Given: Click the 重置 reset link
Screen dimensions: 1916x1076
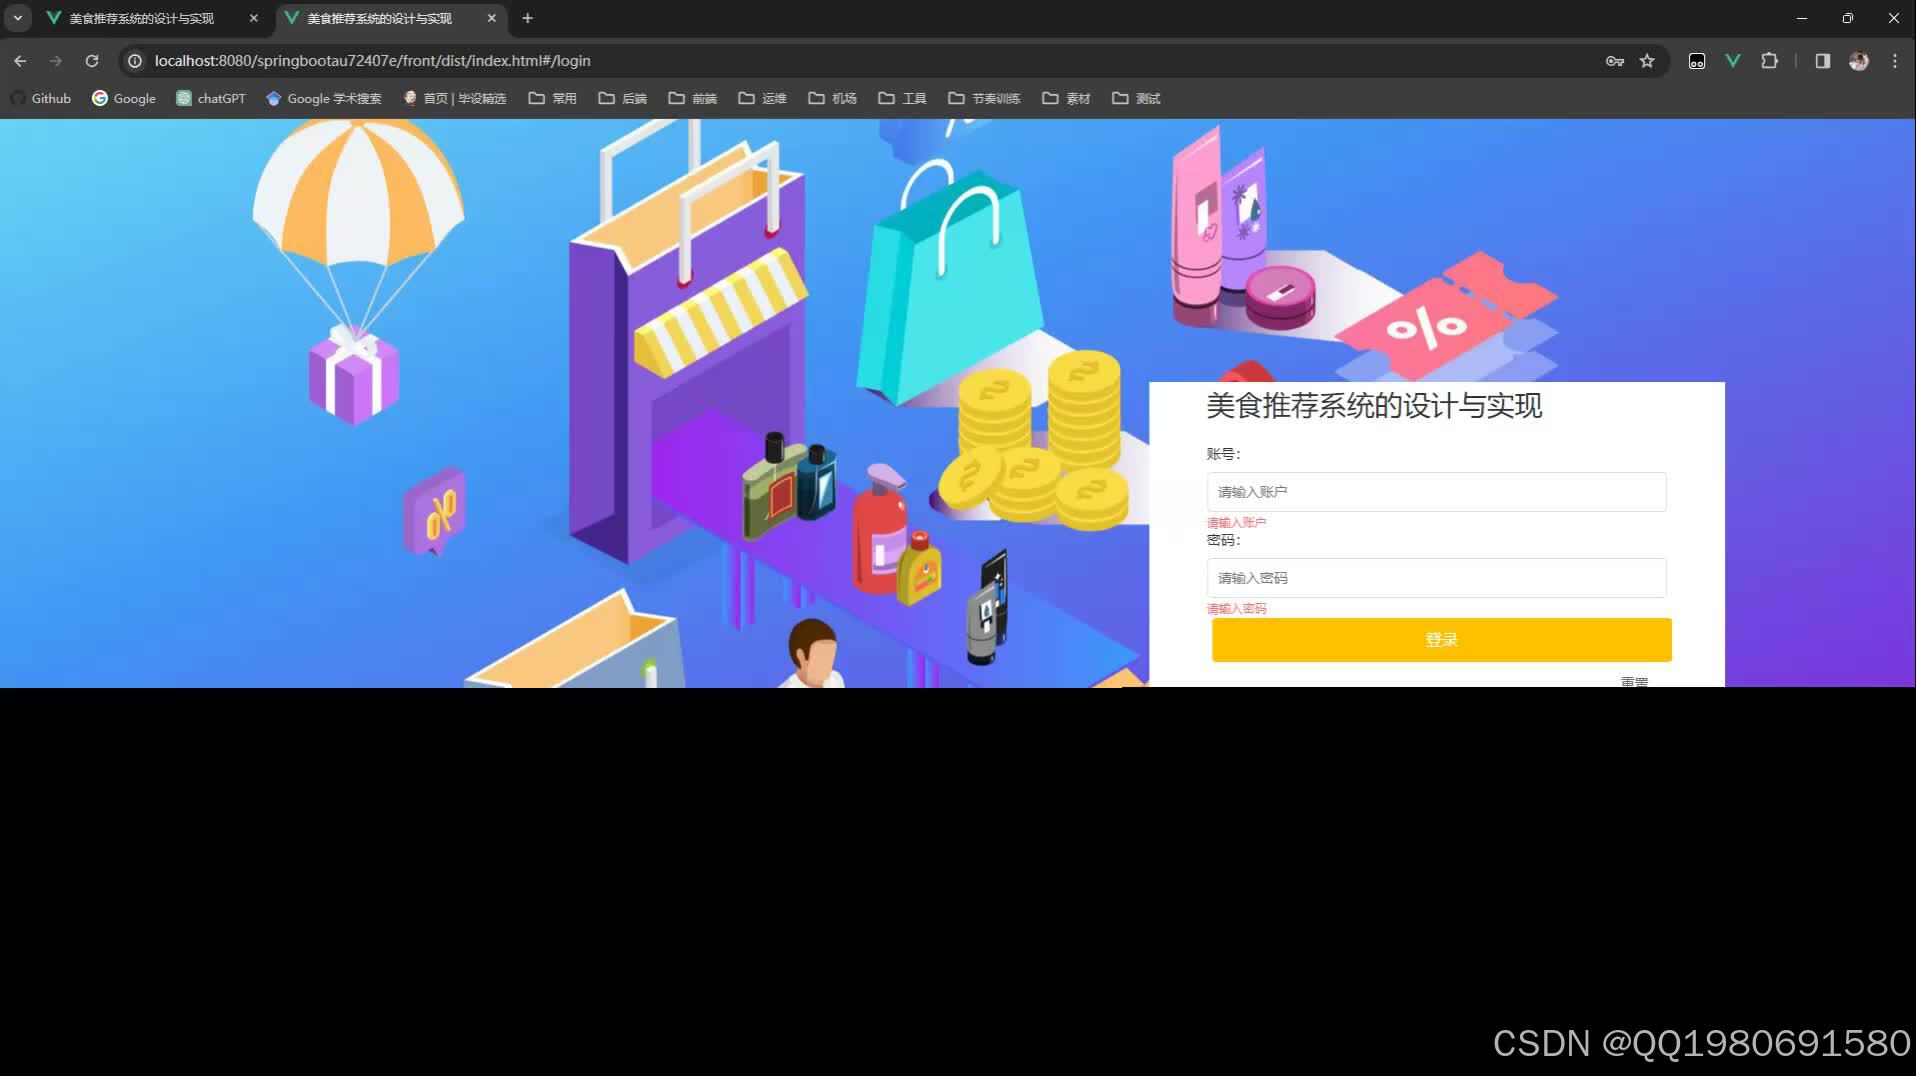Looking at the screenshot, I should coord(1634,679).
